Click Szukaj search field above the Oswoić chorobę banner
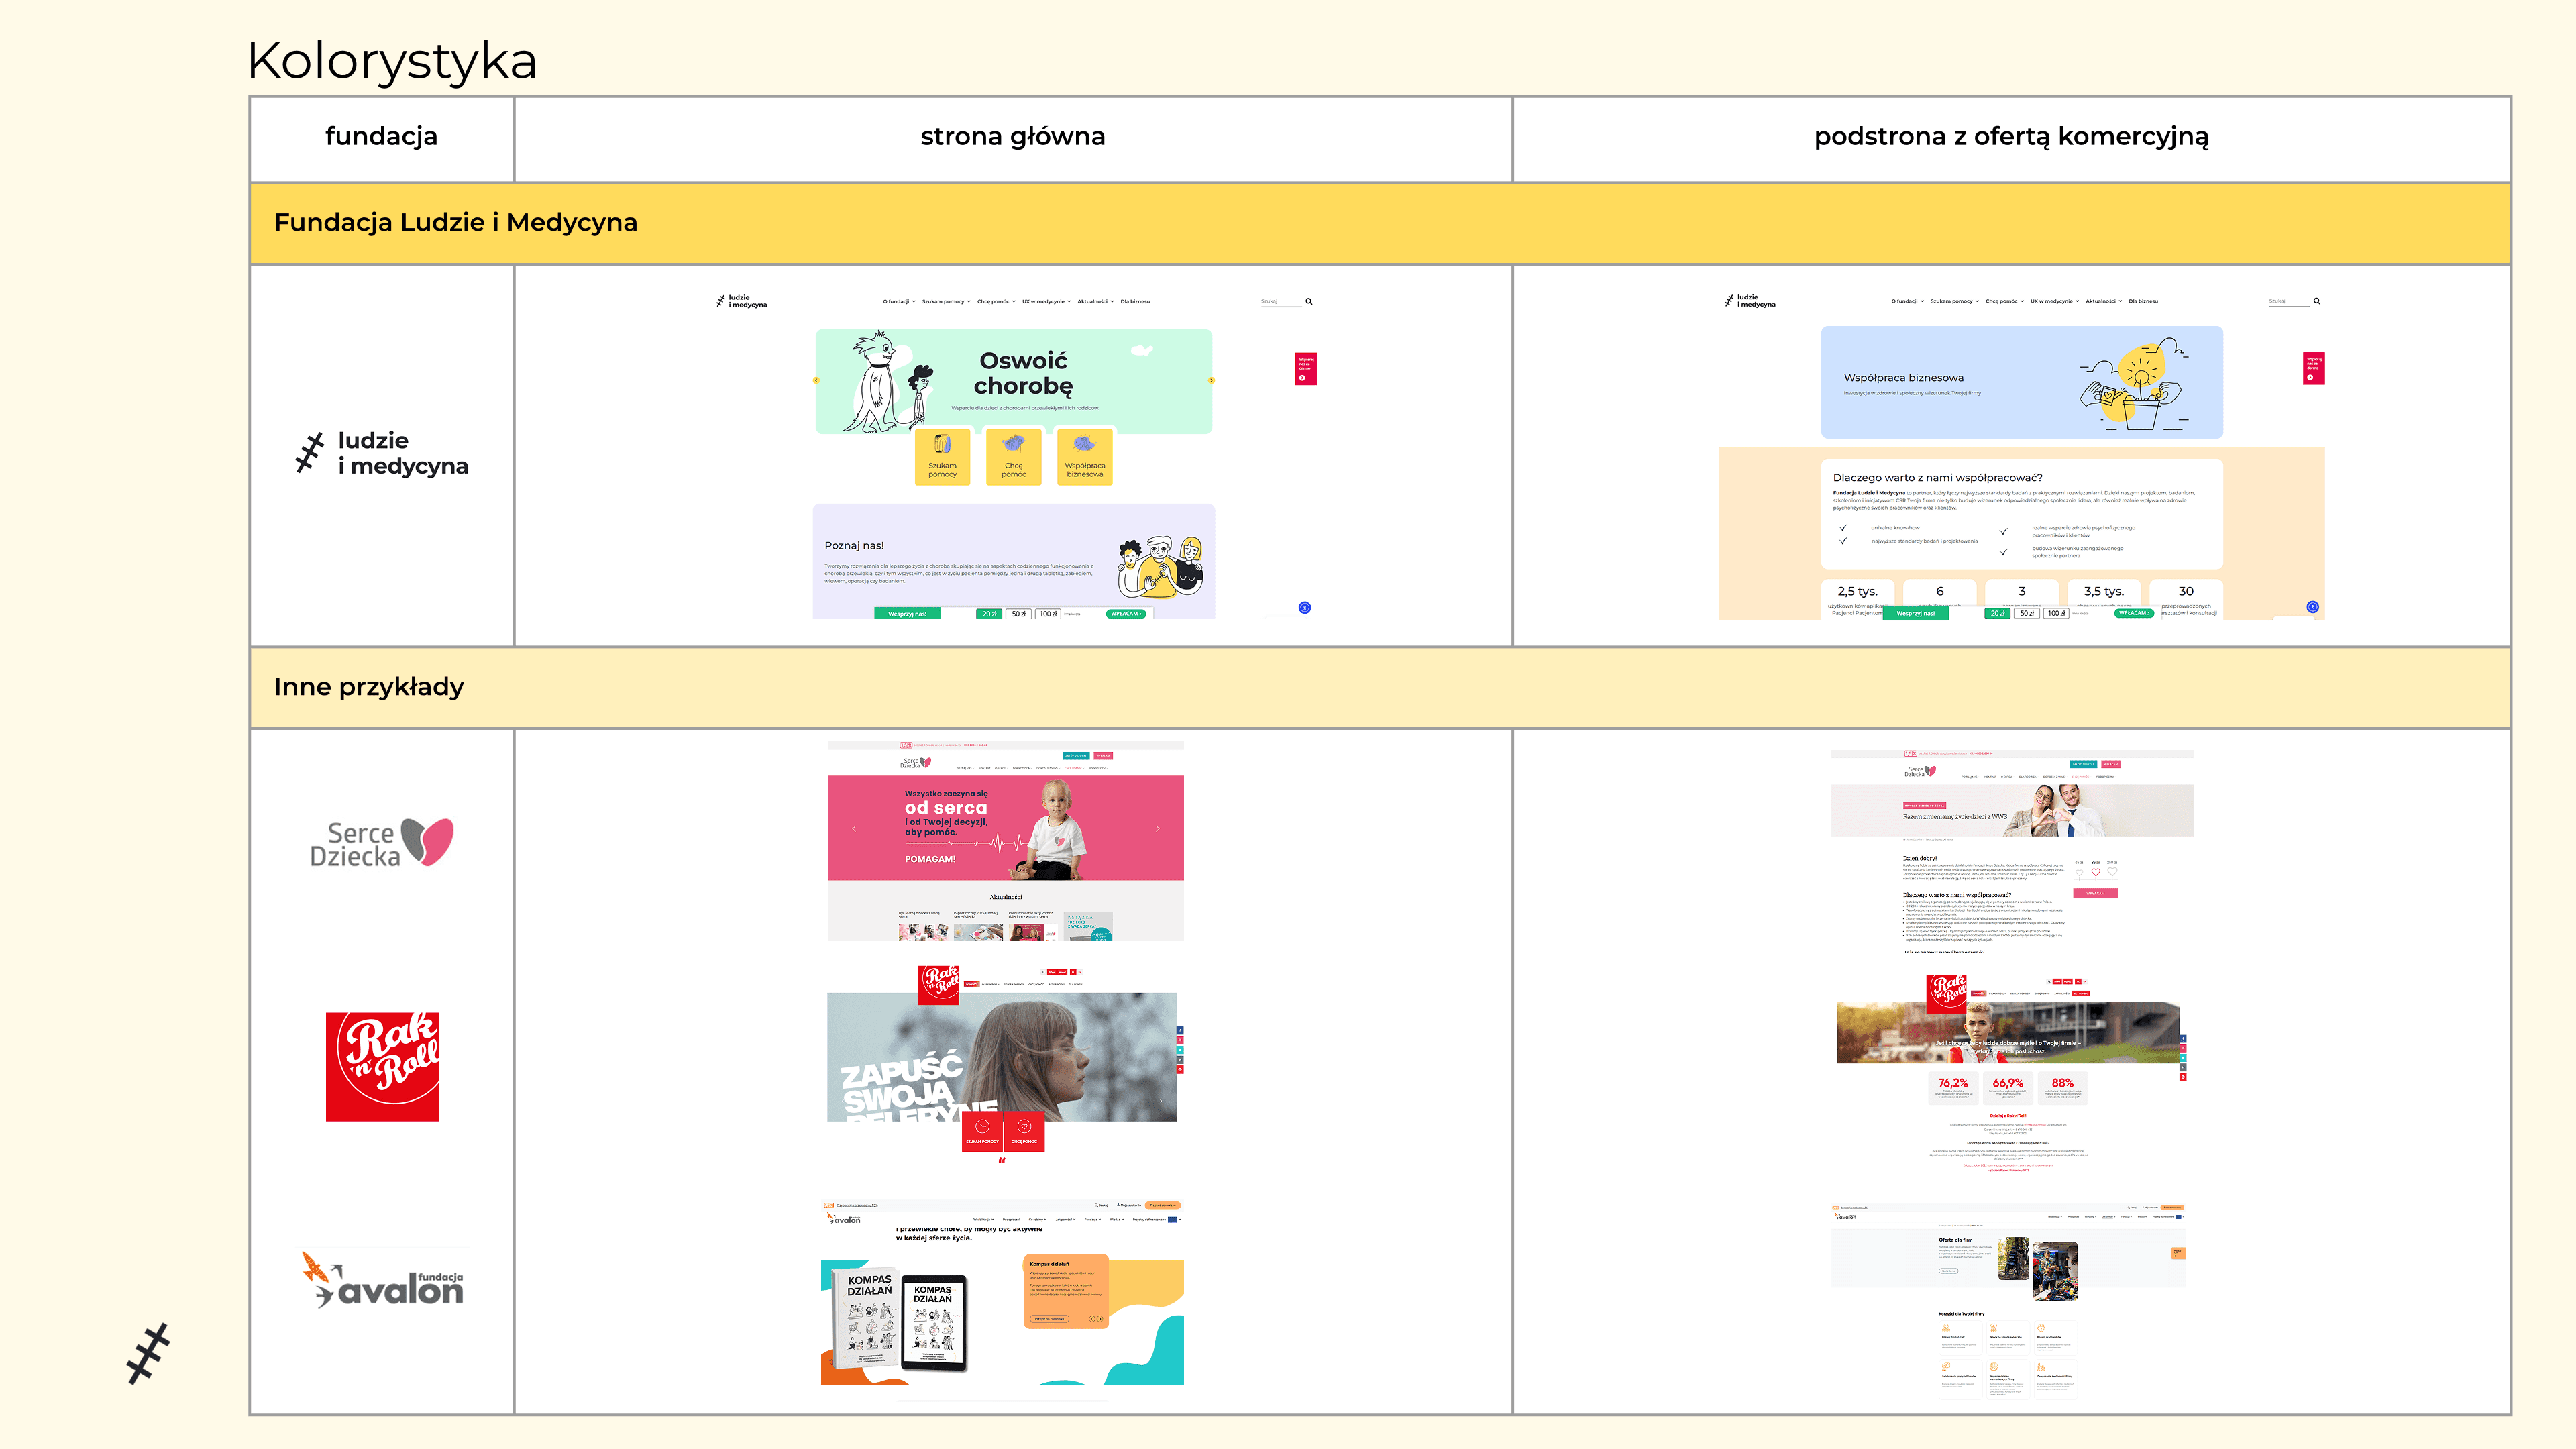This screenshot has height=1449, width=2576. 1280,301
